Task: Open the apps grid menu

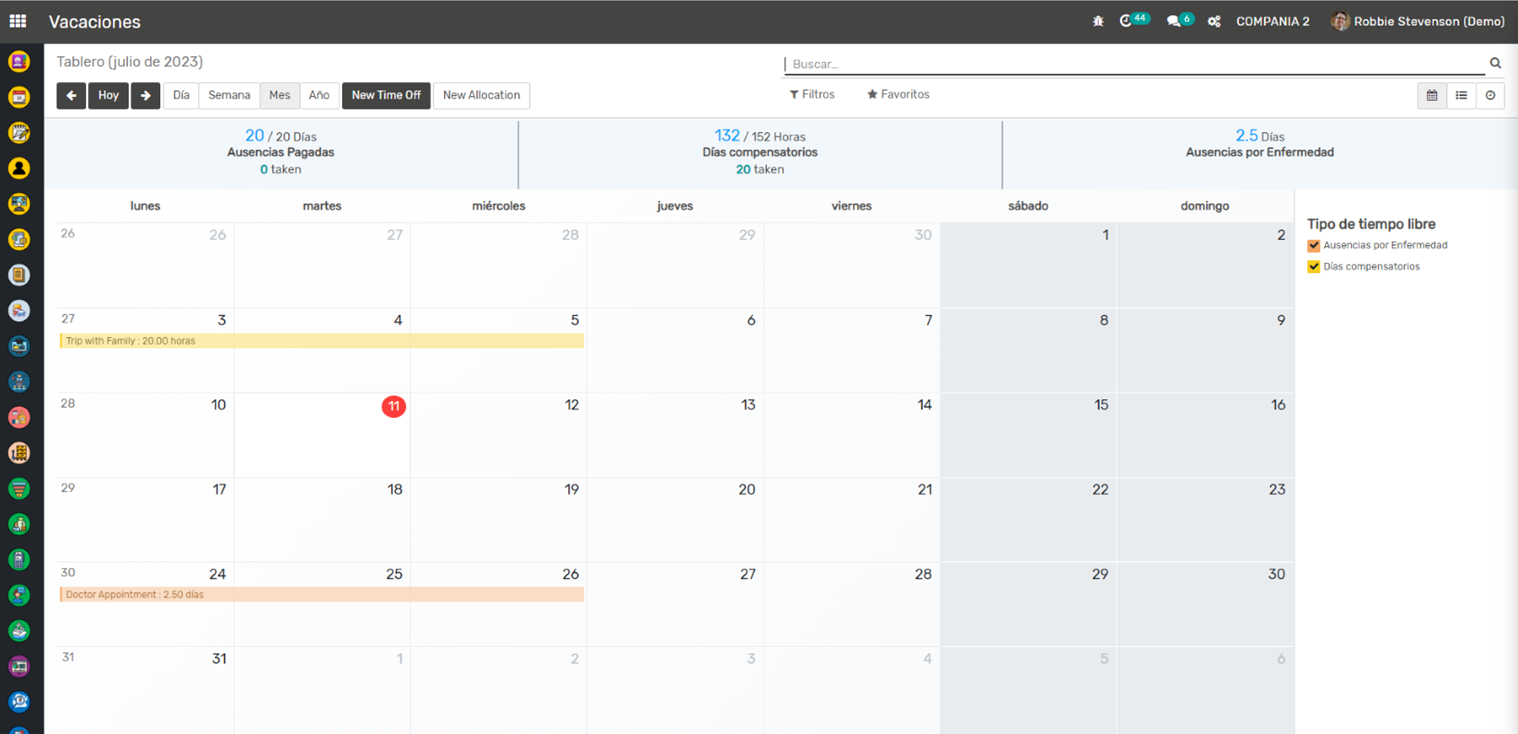Action: coord(18,21)
